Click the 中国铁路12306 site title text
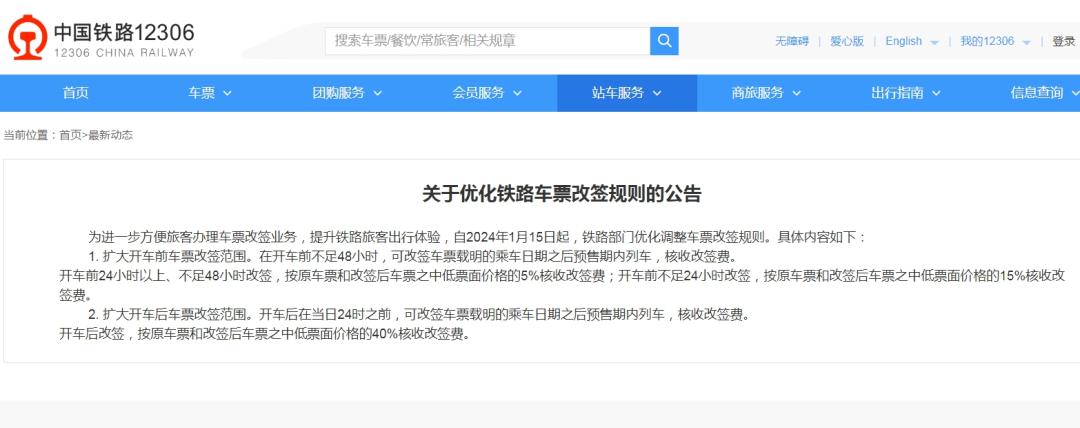This screenshot has width=1080, height=428. tap(124, 33)
